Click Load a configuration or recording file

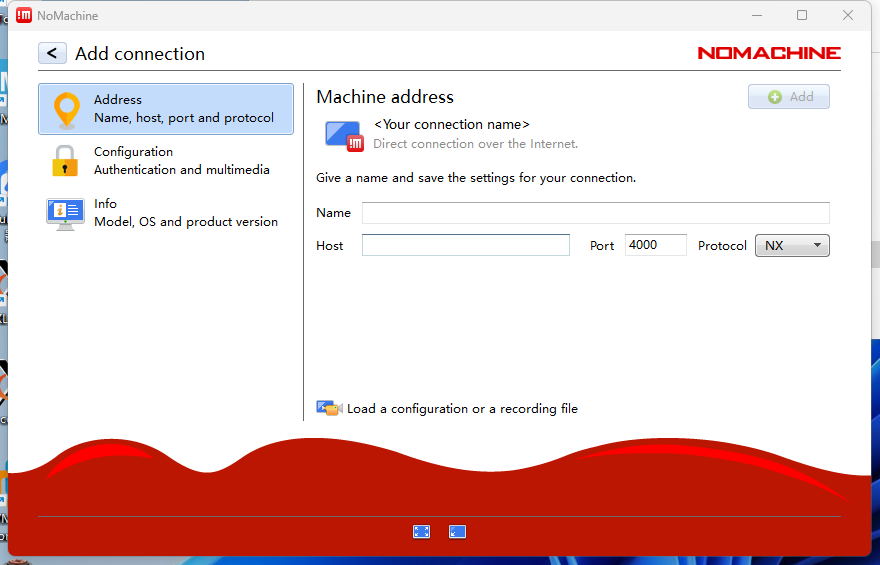(x=462, y=408)
